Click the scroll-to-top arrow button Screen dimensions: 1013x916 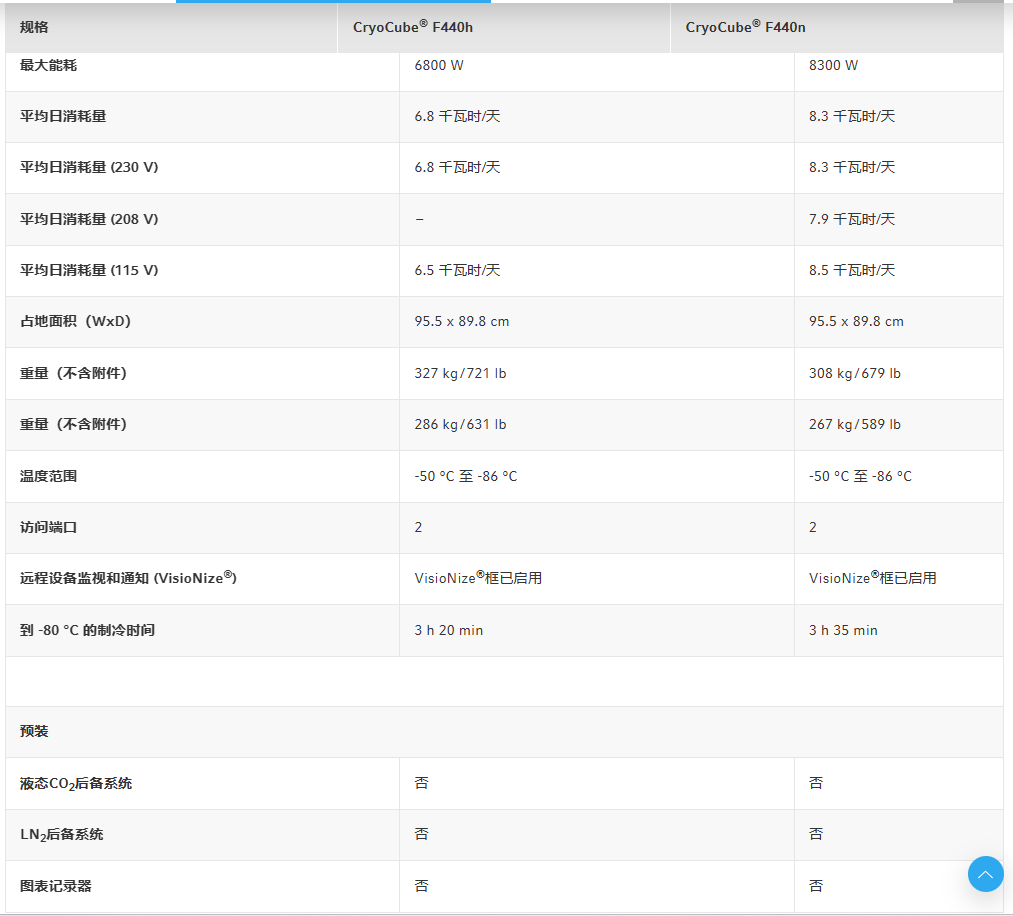pyautogui.click(x=985, y=874)
